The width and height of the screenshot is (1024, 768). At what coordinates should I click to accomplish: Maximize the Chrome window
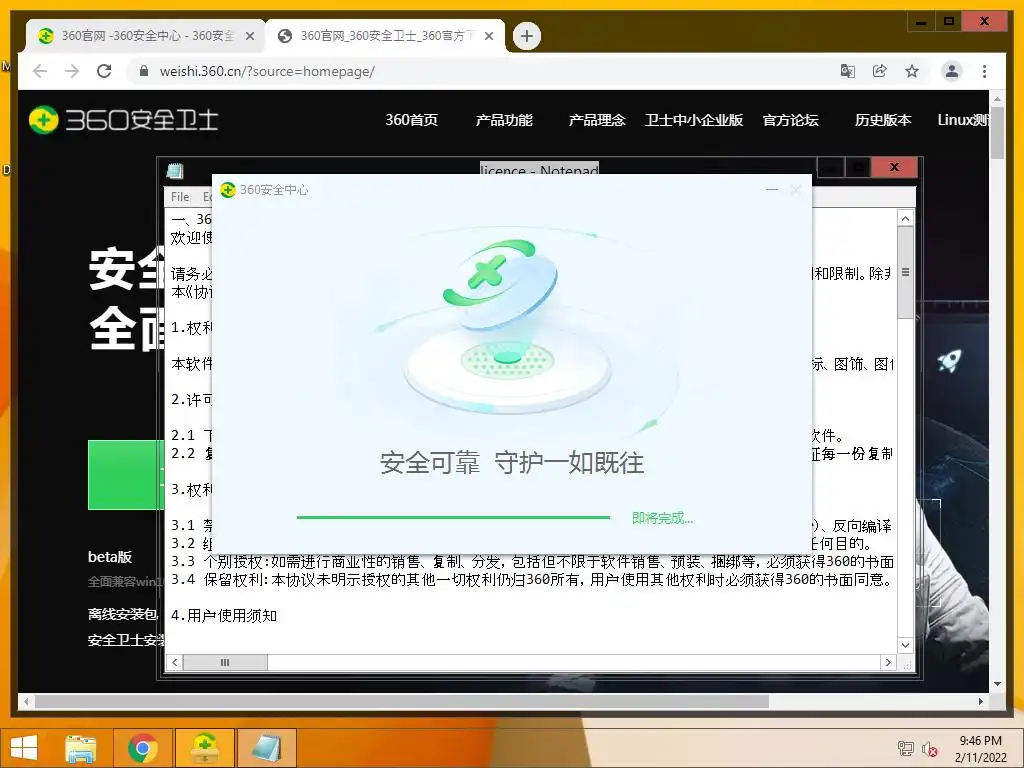(x=949, y=22)
